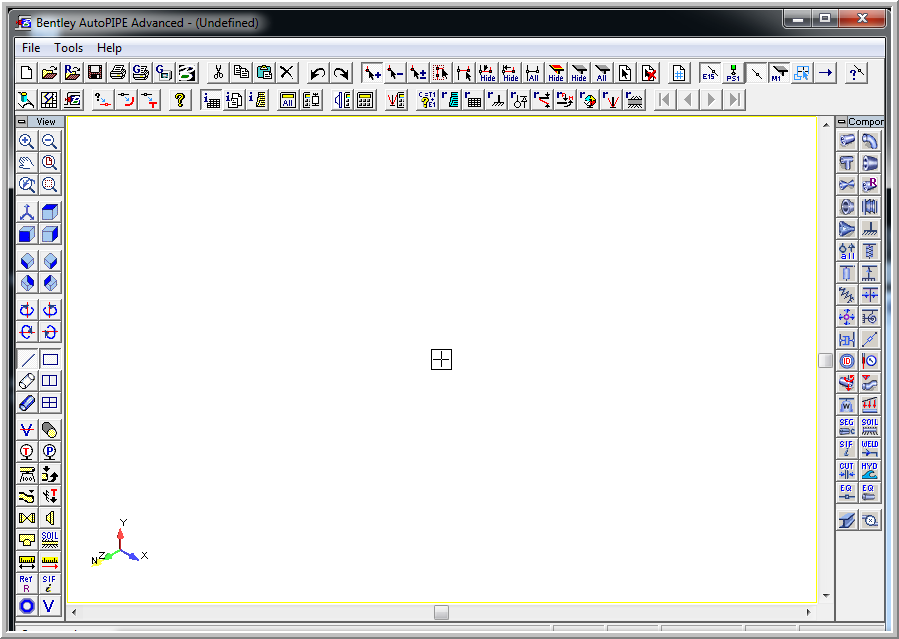Click the grid hash icon in toolbar

coord(679,73)
